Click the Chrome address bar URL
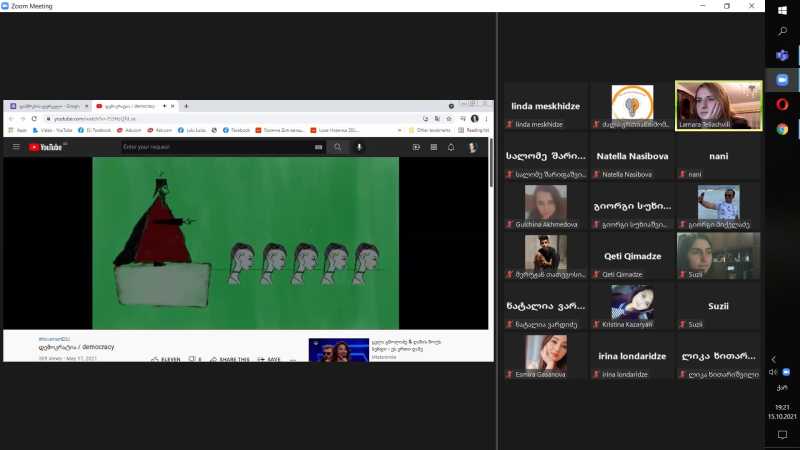This screenshot has width=800, height=450. pyautogui.click(x=94, y=118)
